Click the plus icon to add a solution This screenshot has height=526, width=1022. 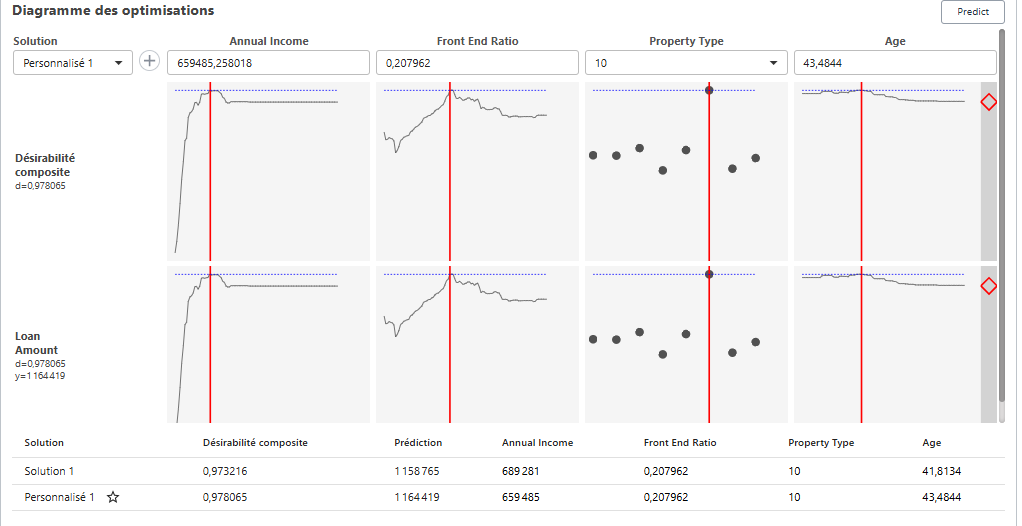(149, 62)
